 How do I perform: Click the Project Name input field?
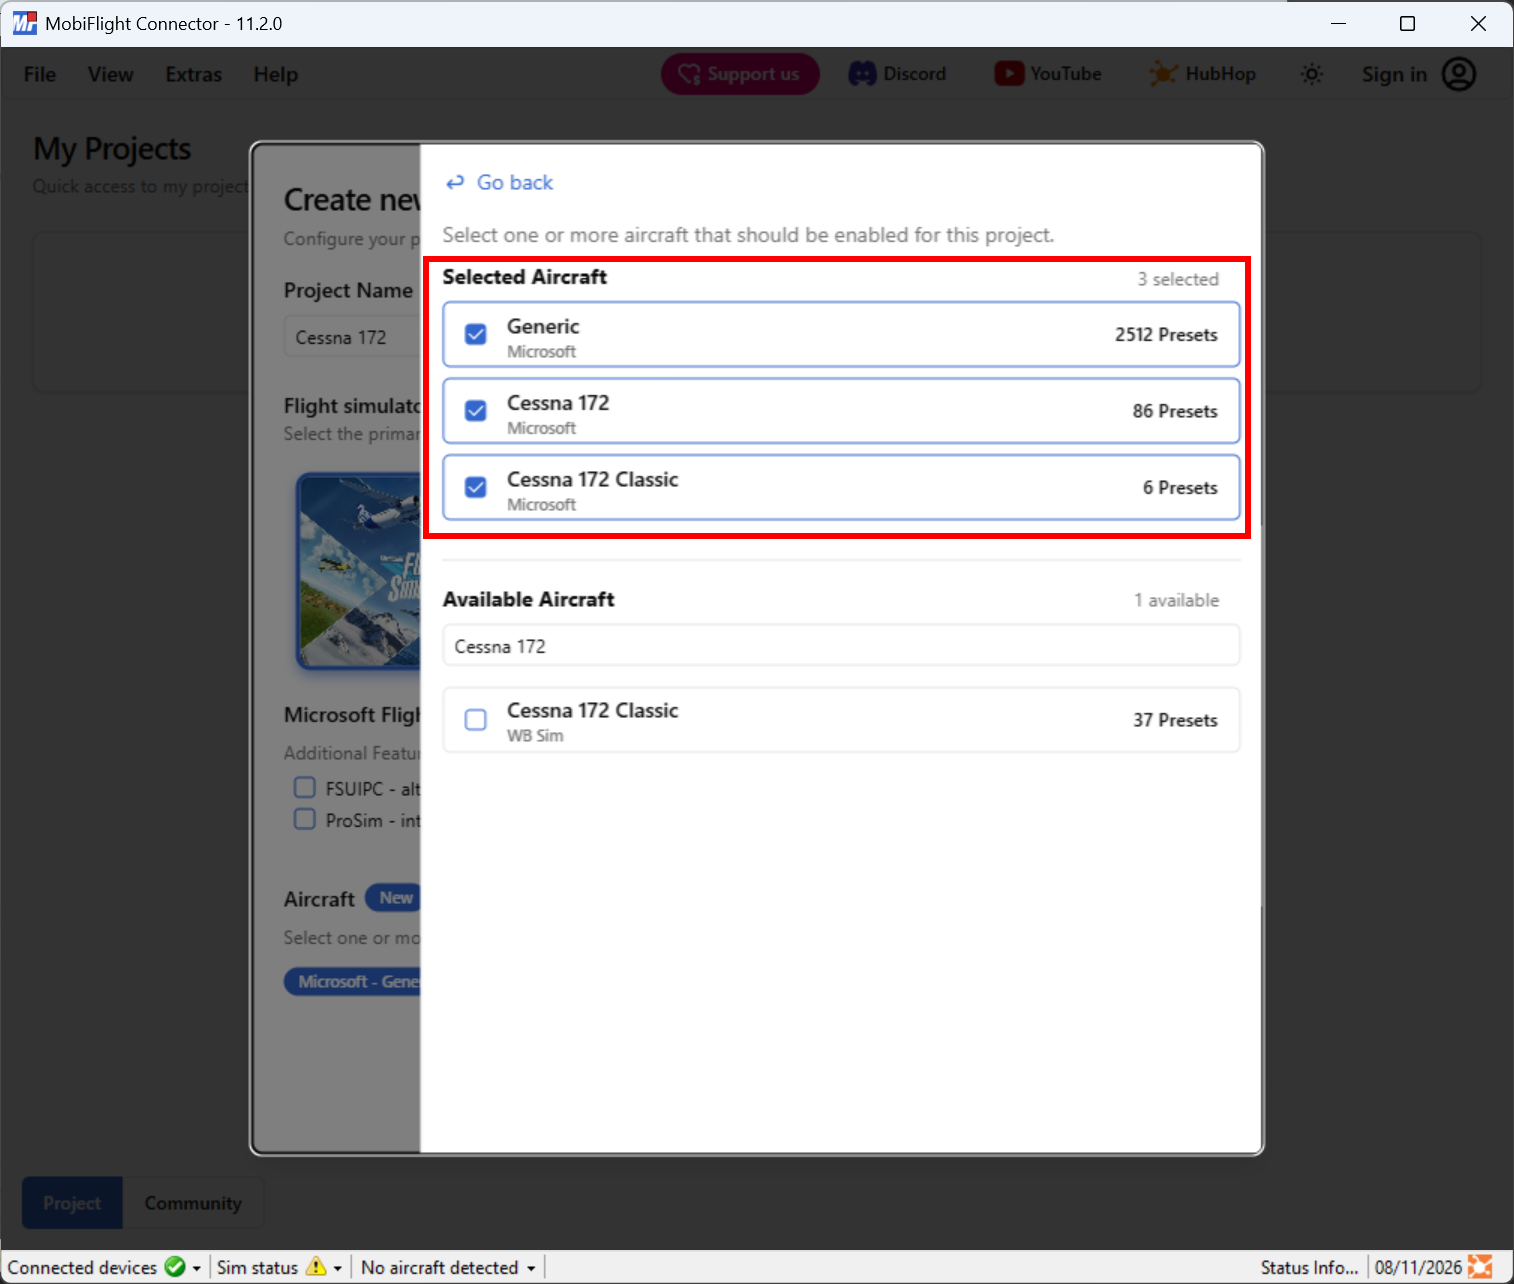[x=352, y=337]
